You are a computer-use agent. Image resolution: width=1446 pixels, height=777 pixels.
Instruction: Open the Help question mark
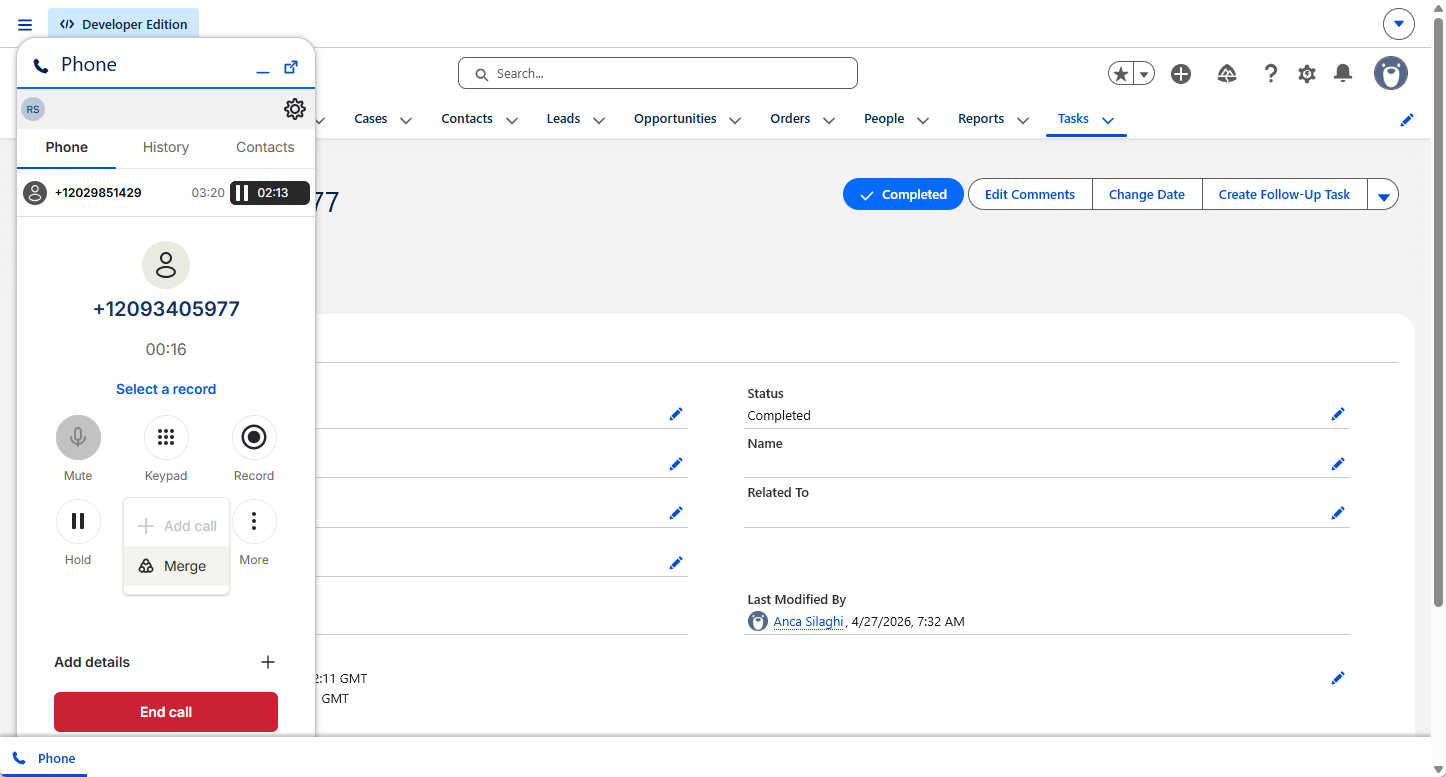pyautogui.click(x=1271, y=74)
